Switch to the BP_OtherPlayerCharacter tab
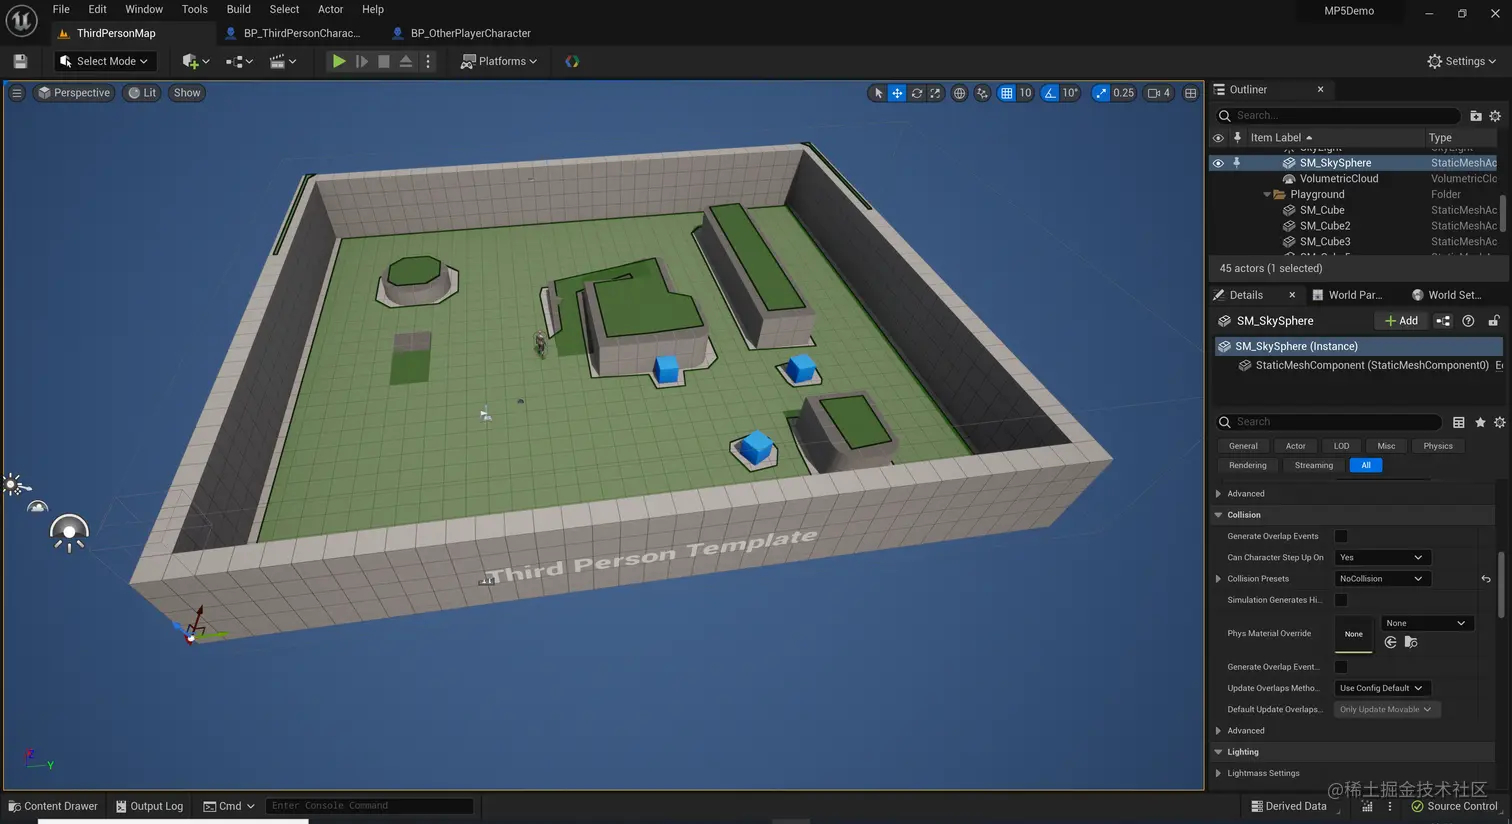The width and height of the screenshot is (1512, 824). pos(461,33)
